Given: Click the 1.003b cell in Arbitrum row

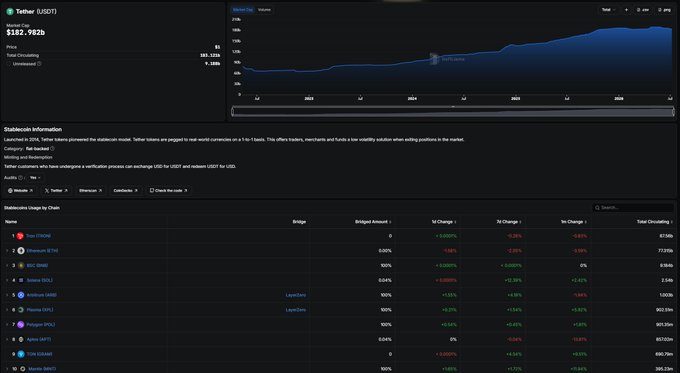Looking at the screenshot, I should pos(666,295).
